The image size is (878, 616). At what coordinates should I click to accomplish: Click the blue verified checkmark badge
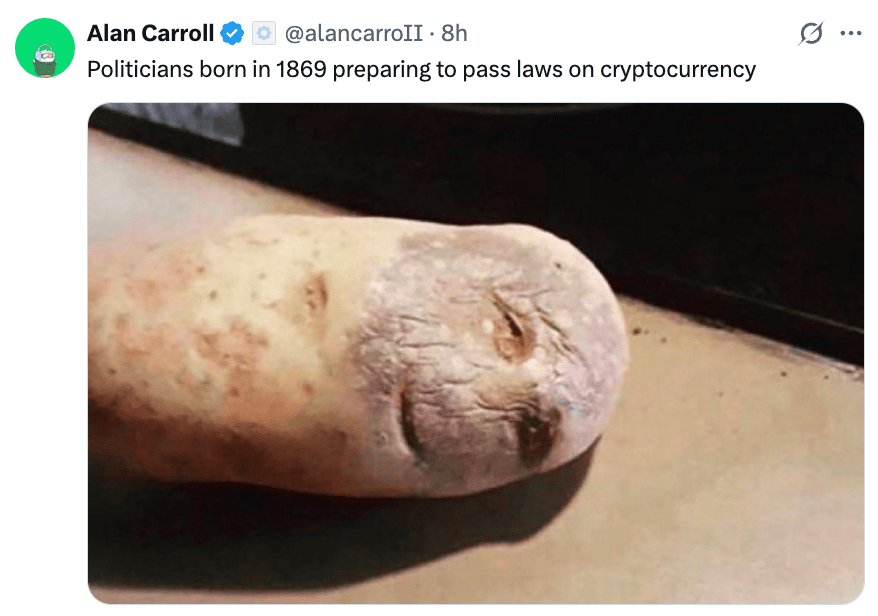coord(232,34)
